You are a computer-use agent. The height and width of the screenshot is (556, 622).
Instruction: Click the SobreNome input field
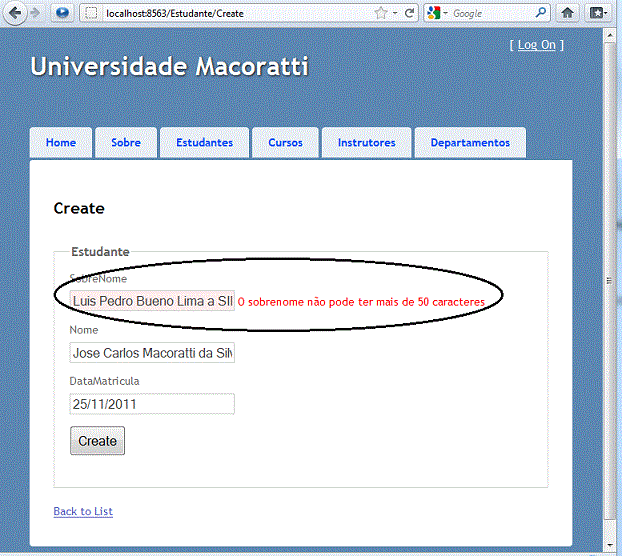pyautogui.click(x=152, y=301)
